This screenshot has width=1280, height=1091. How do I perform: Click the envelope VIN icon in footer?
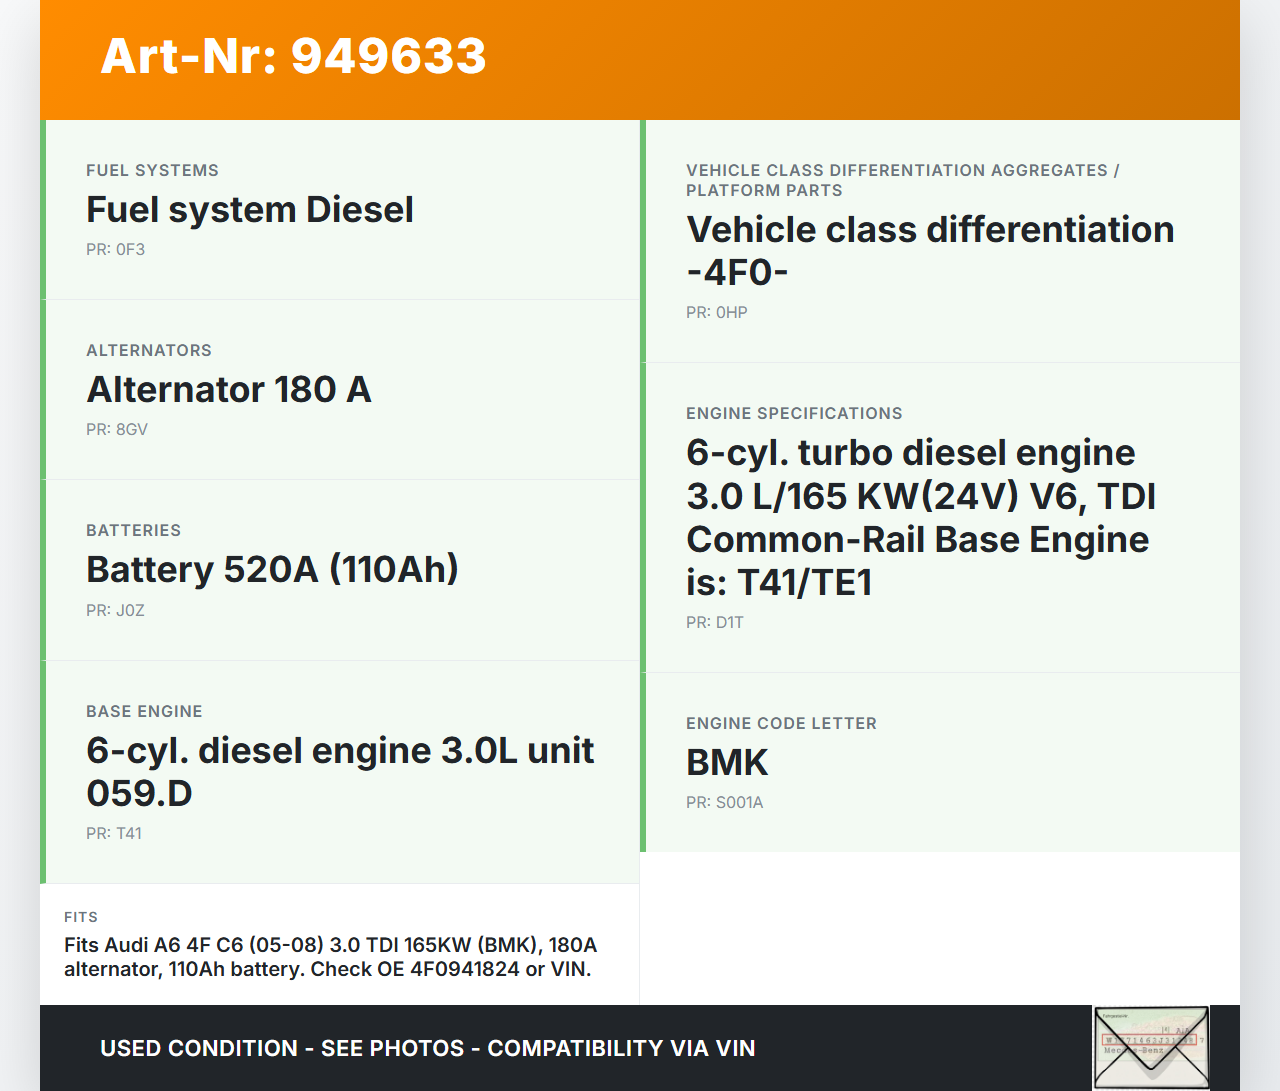coord(1151,1047)
